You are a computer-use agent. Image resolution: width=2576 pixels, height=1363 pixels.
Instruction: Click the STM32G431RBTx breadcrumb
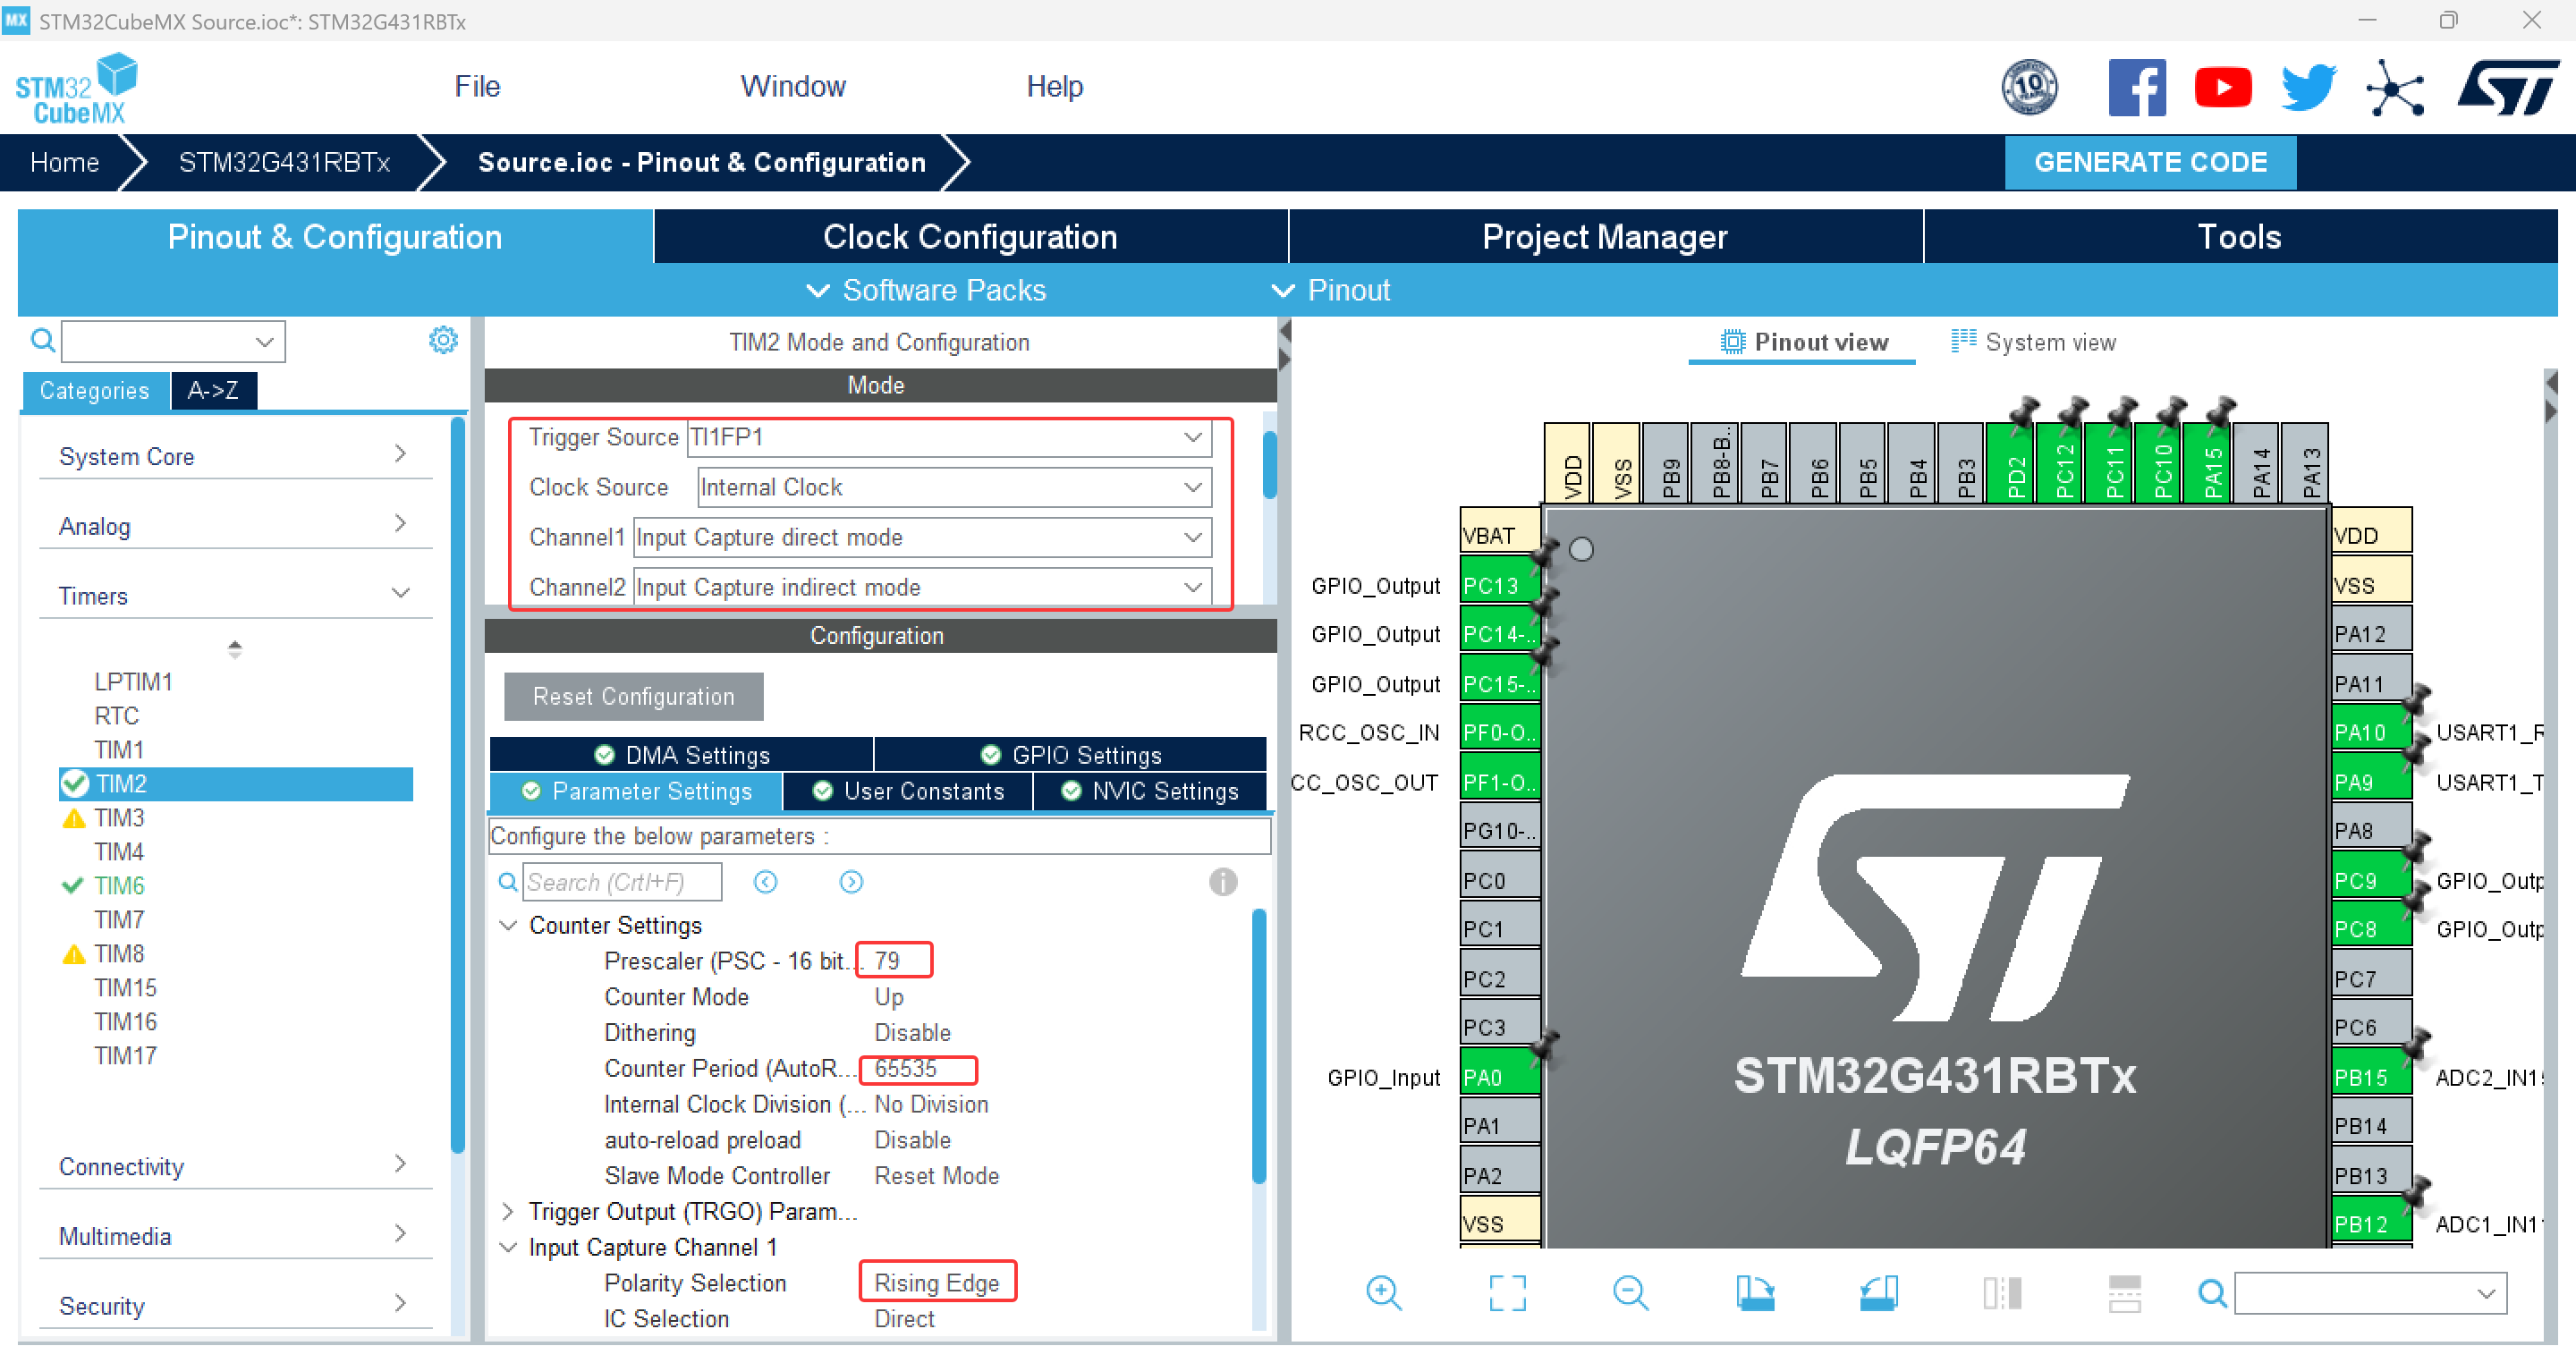tap(284, 162)
